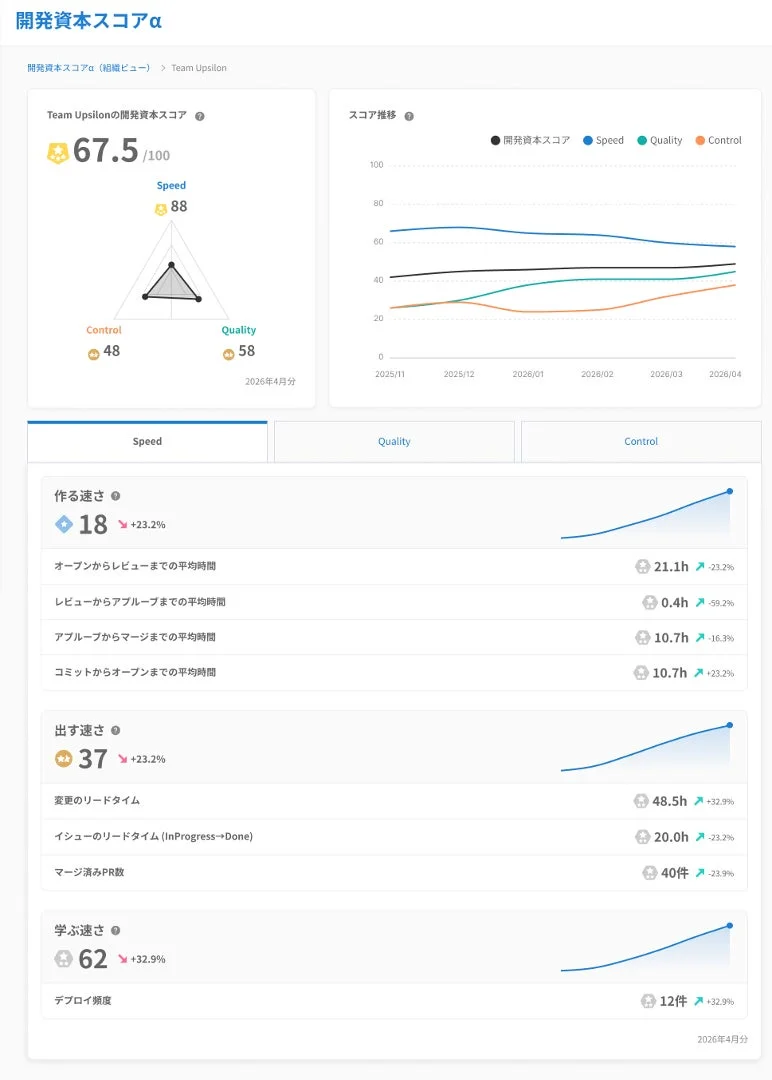This screenshot has height=1080, width=772.
Task: Click help icon next to 学ぶ速さ
Action: point(116,931)
